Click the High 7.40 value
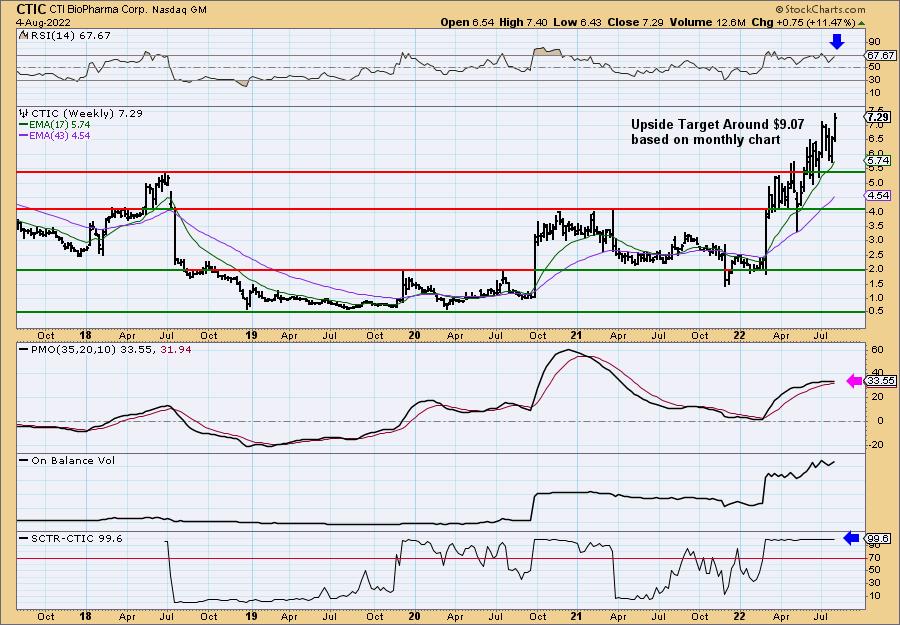 click(523, 22)
